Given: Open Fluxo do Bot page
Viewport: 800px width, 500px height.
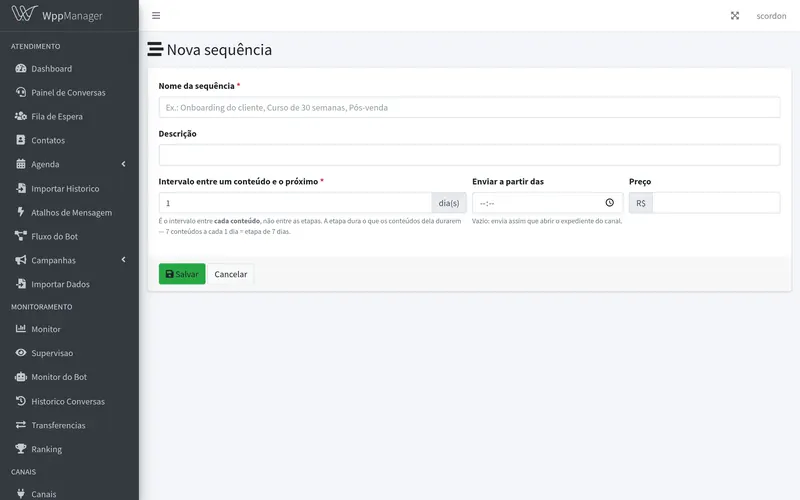Looking at the screenshot, I should point(69,236).
